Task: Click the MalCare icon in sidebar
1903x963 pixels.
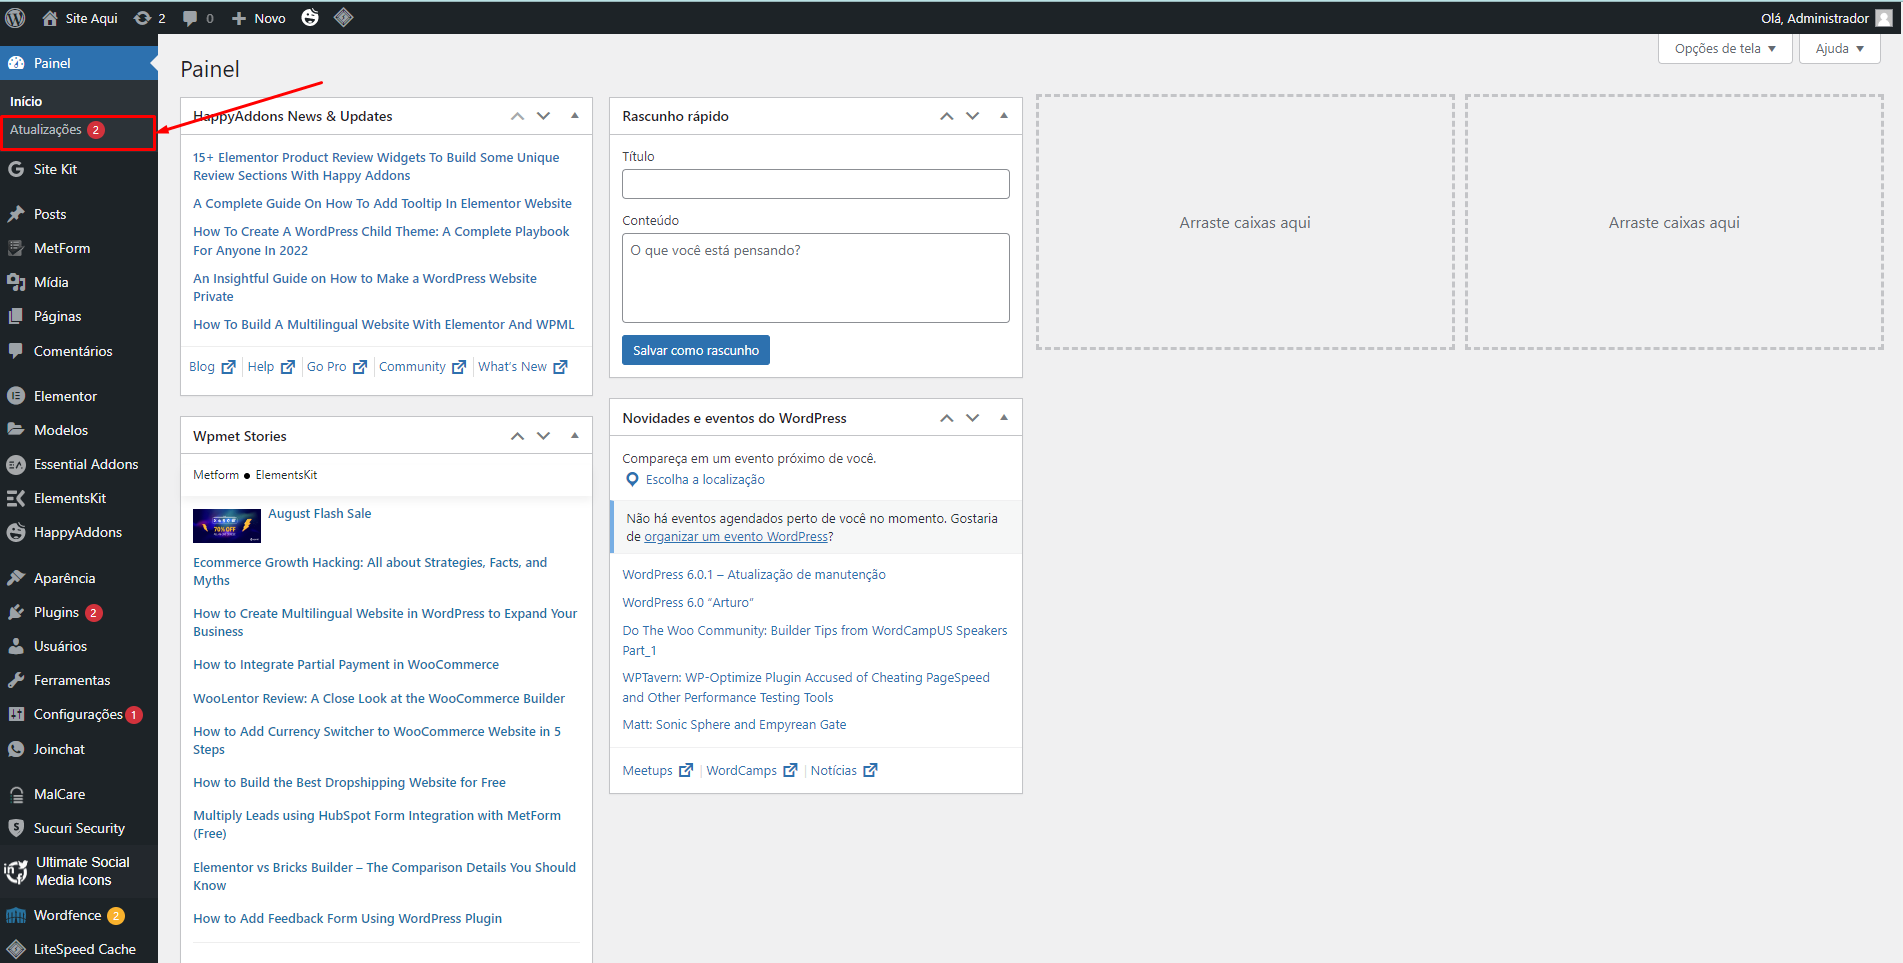Action: pos(16,794)
